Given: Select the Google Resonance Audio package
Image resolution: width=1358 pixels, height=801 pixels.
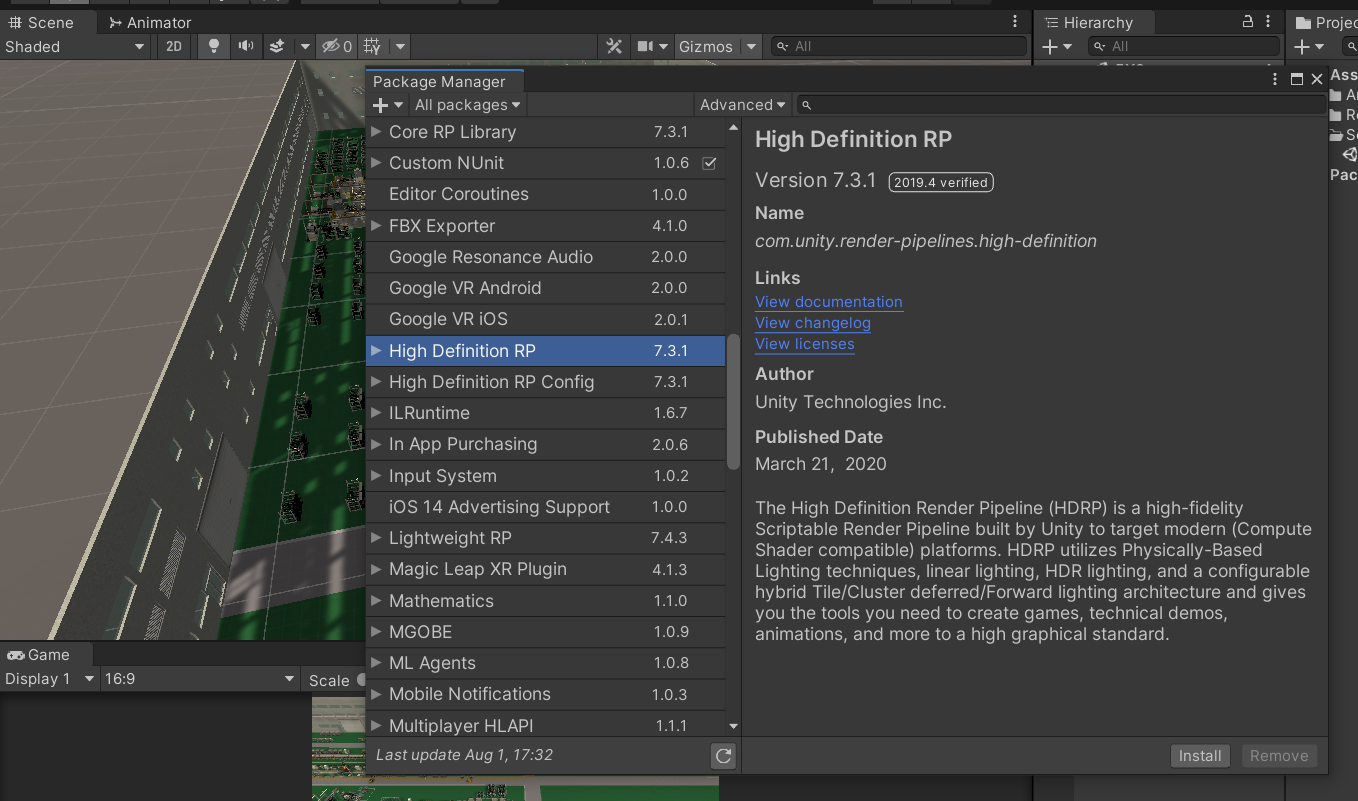Looking at the screenshot, I should [x=545, y=257].
